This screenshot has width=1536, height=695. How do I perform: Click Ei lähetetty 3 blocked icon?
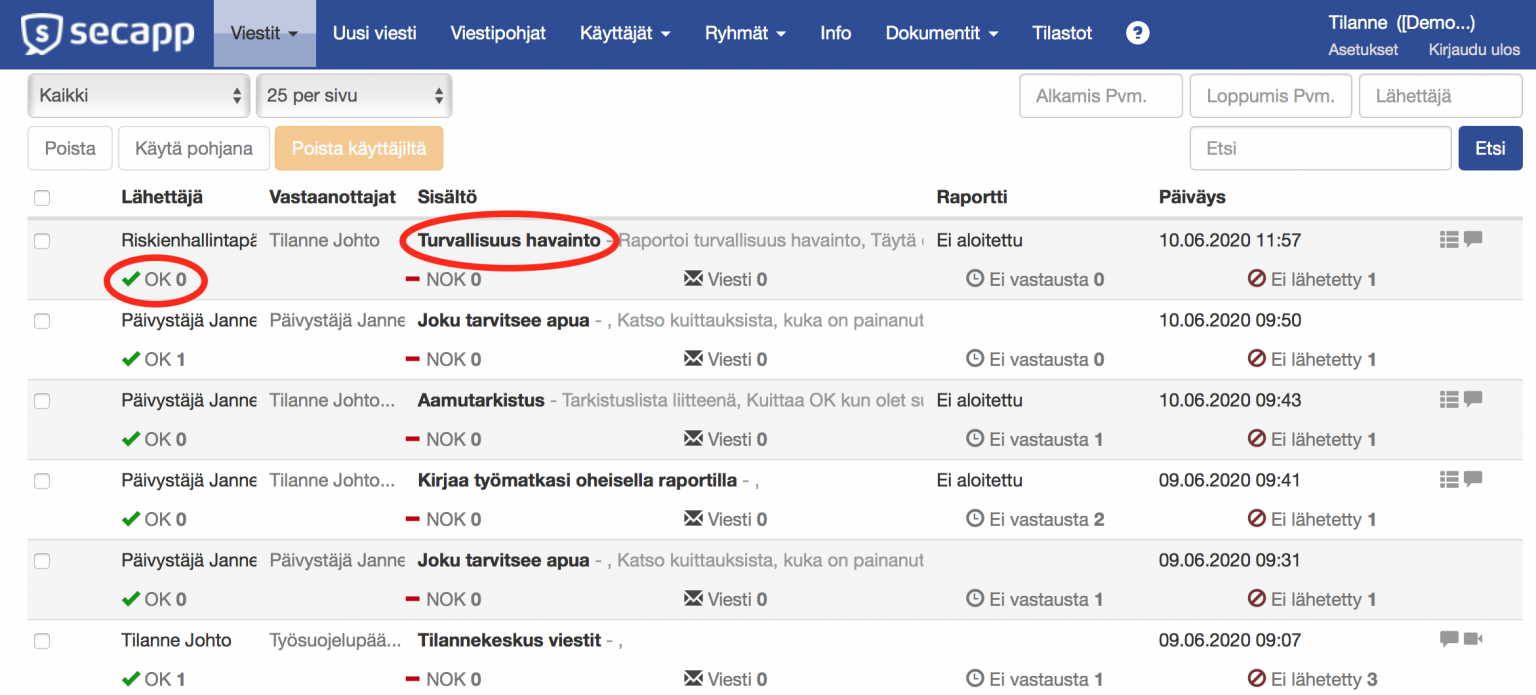[x=1257, y=679]
